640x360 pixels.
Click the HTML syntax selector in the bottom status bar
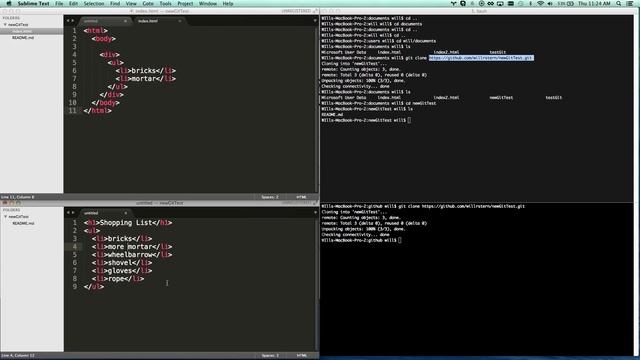301,356
